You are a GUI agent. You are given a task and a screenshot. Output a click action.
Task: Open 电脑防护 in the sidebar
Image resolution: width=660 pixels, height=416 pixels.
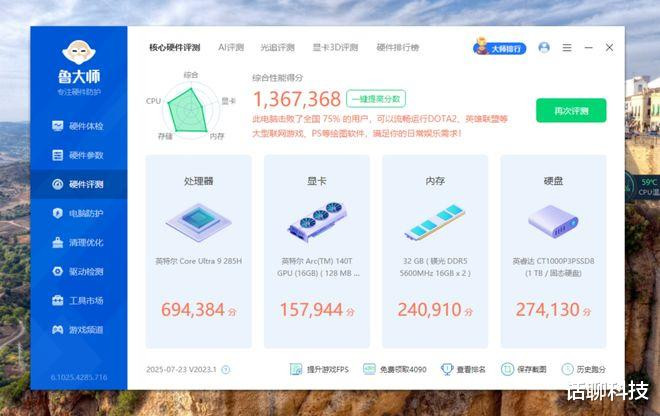click(x=78, y=213)
